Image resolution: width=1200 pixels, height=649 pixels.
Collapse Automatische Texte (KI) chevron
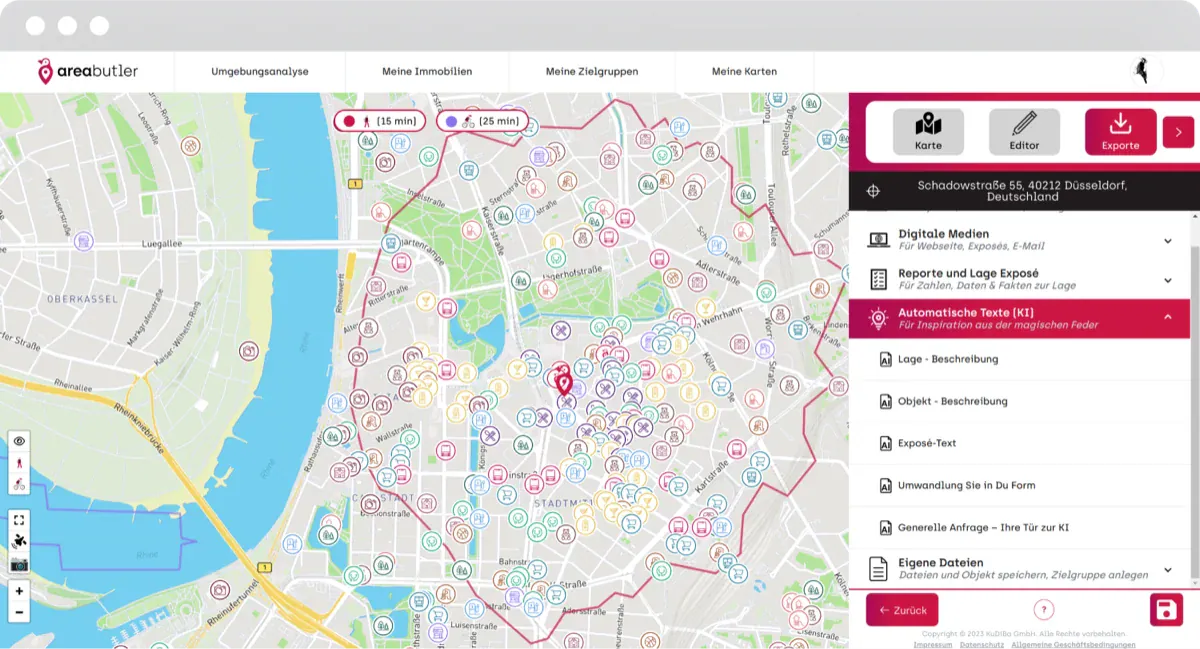1167,317
